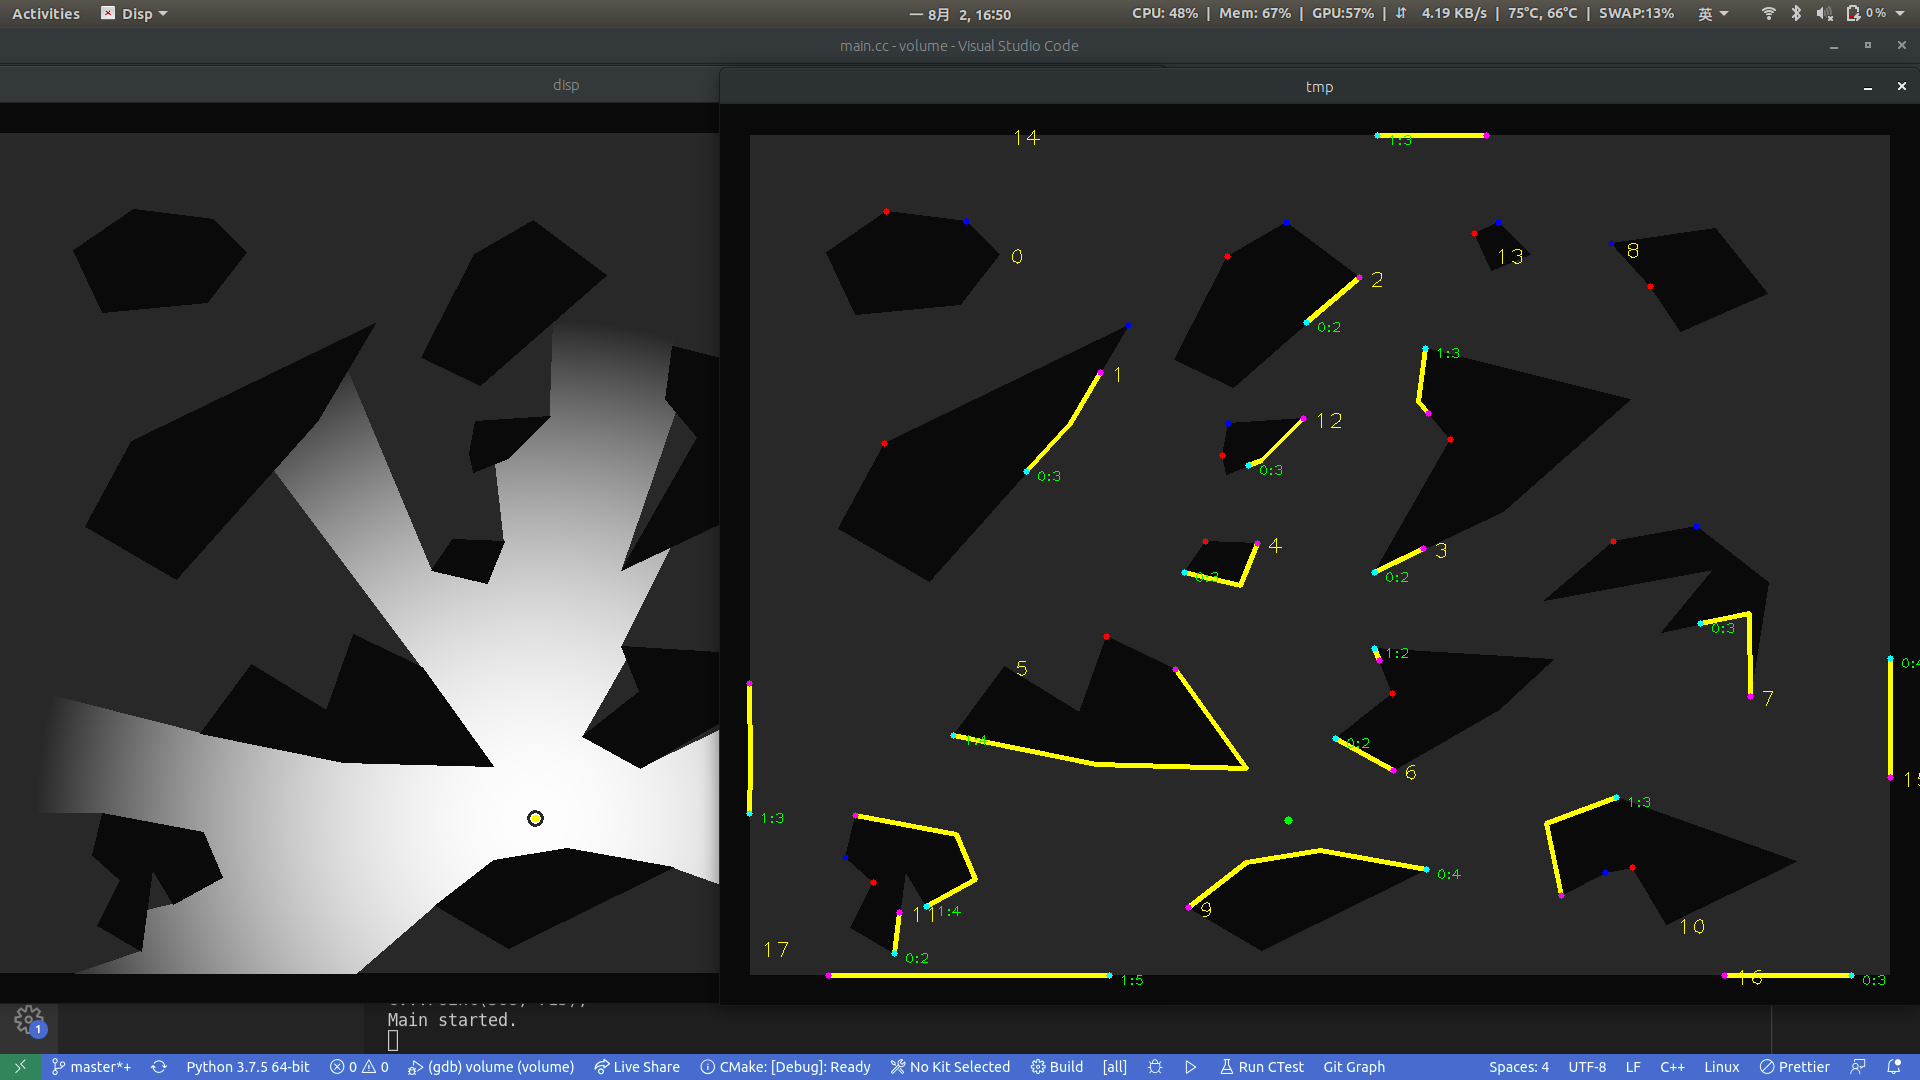Image resolution: width=1920 pixels, height=1080 pixels.
Task: Open the 英 input language dropdown
Action: tap(1712, 13)
